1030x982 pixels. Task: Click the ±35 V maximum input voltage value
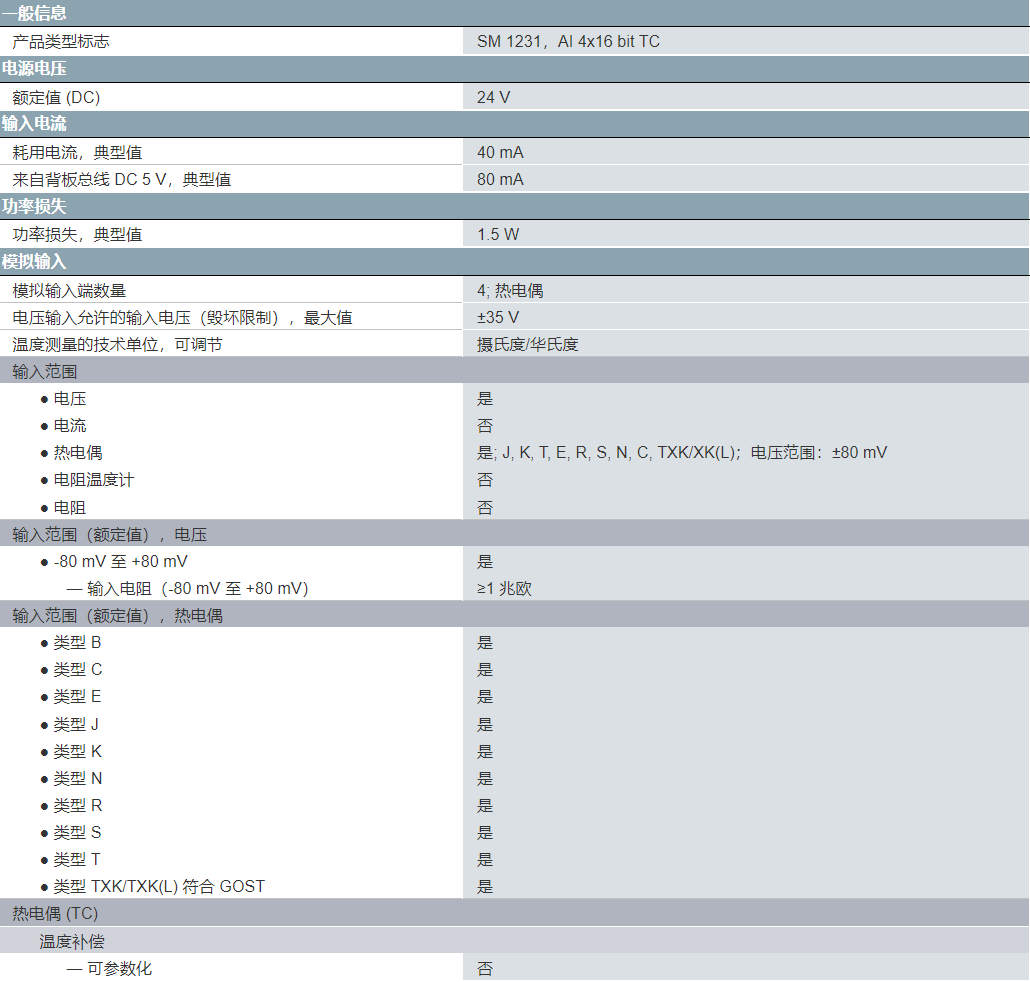click(x=498, y=317)
